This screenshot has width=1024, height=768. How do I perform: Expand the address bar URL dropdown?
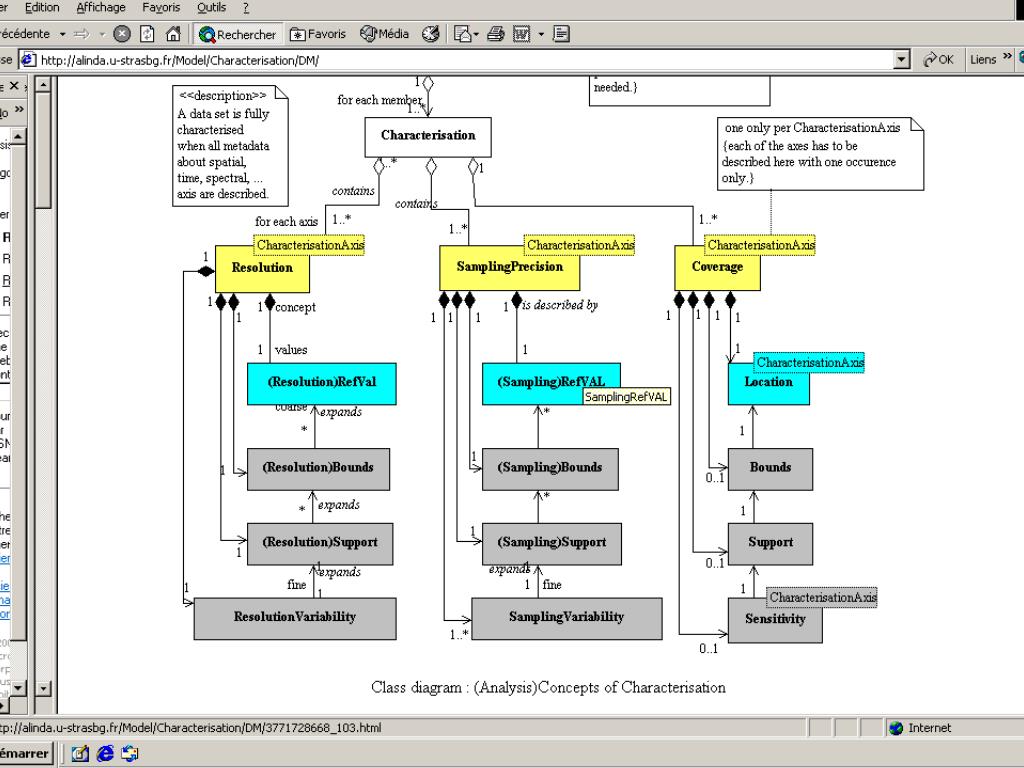[903, 60]
